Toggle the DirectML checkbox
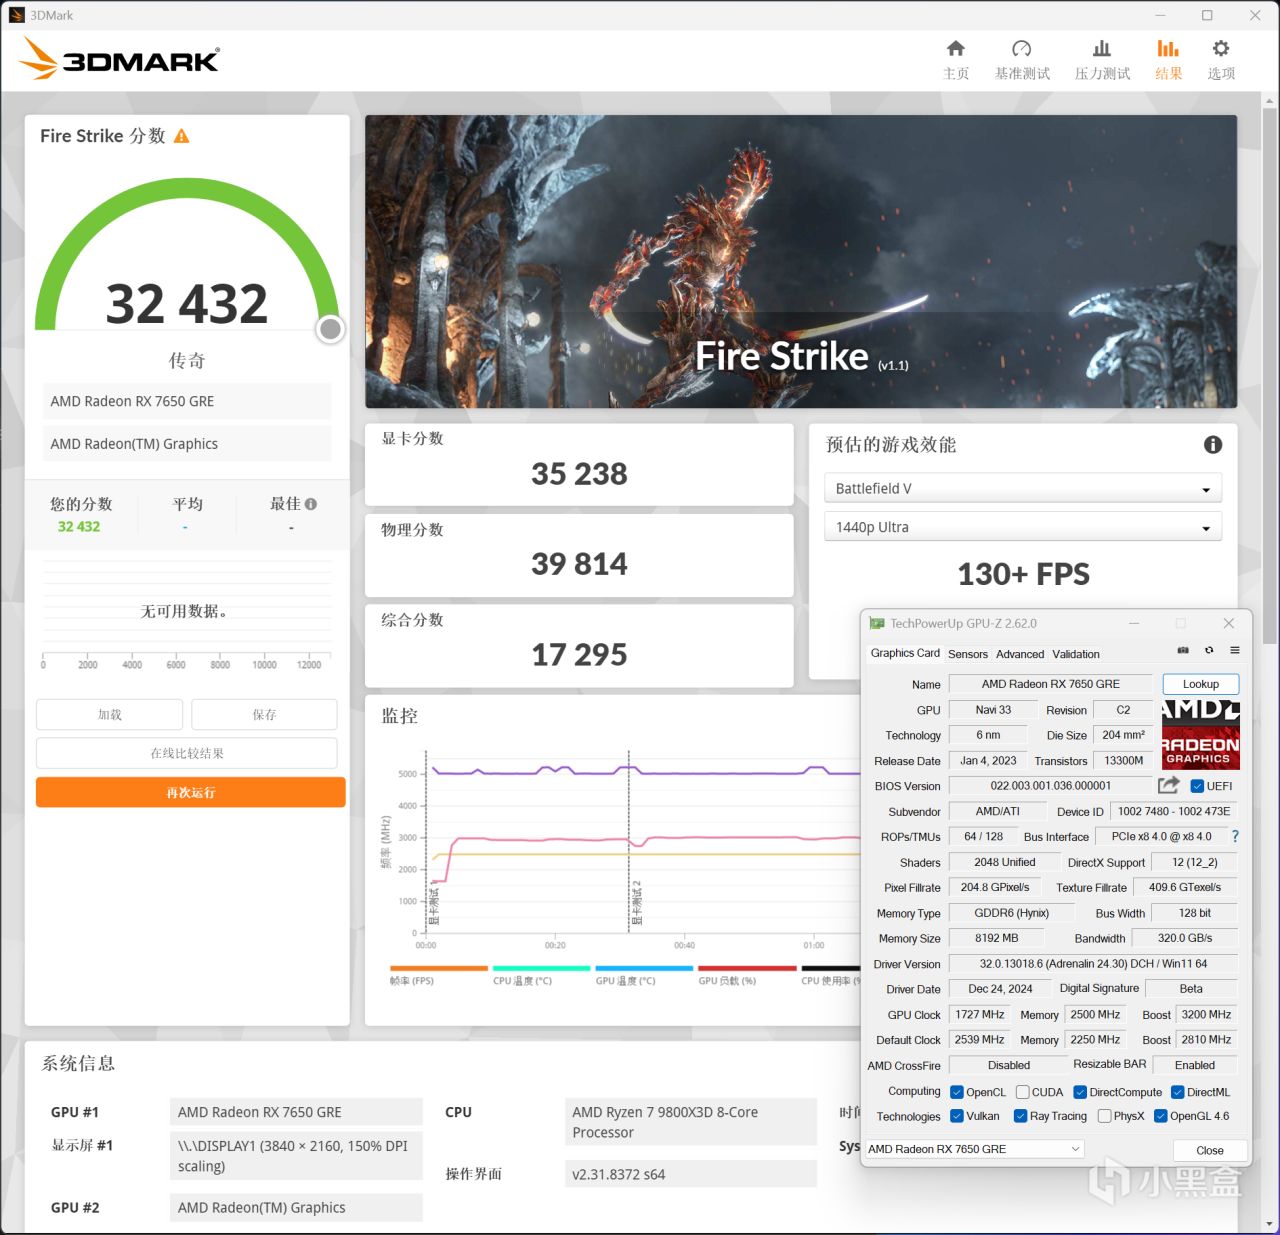1280x1235 pixels. 1178,1092
